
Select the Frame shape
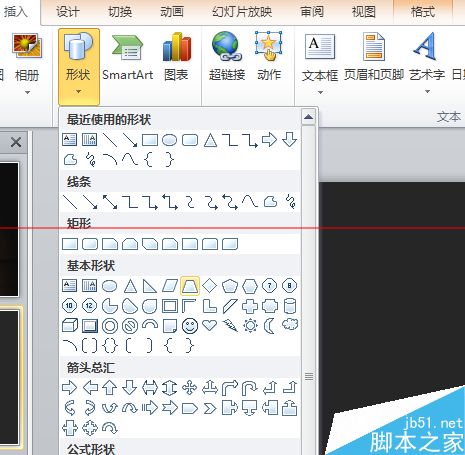[170, 306]
